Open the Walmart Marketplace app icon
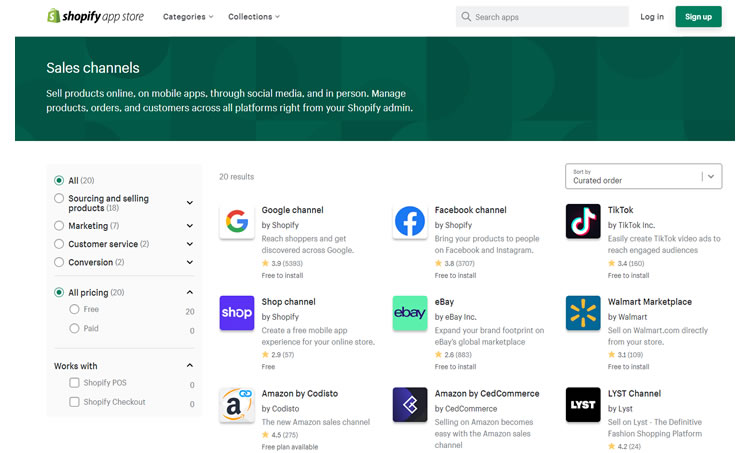Screen dimensions: 750x453 click(583, 313)
